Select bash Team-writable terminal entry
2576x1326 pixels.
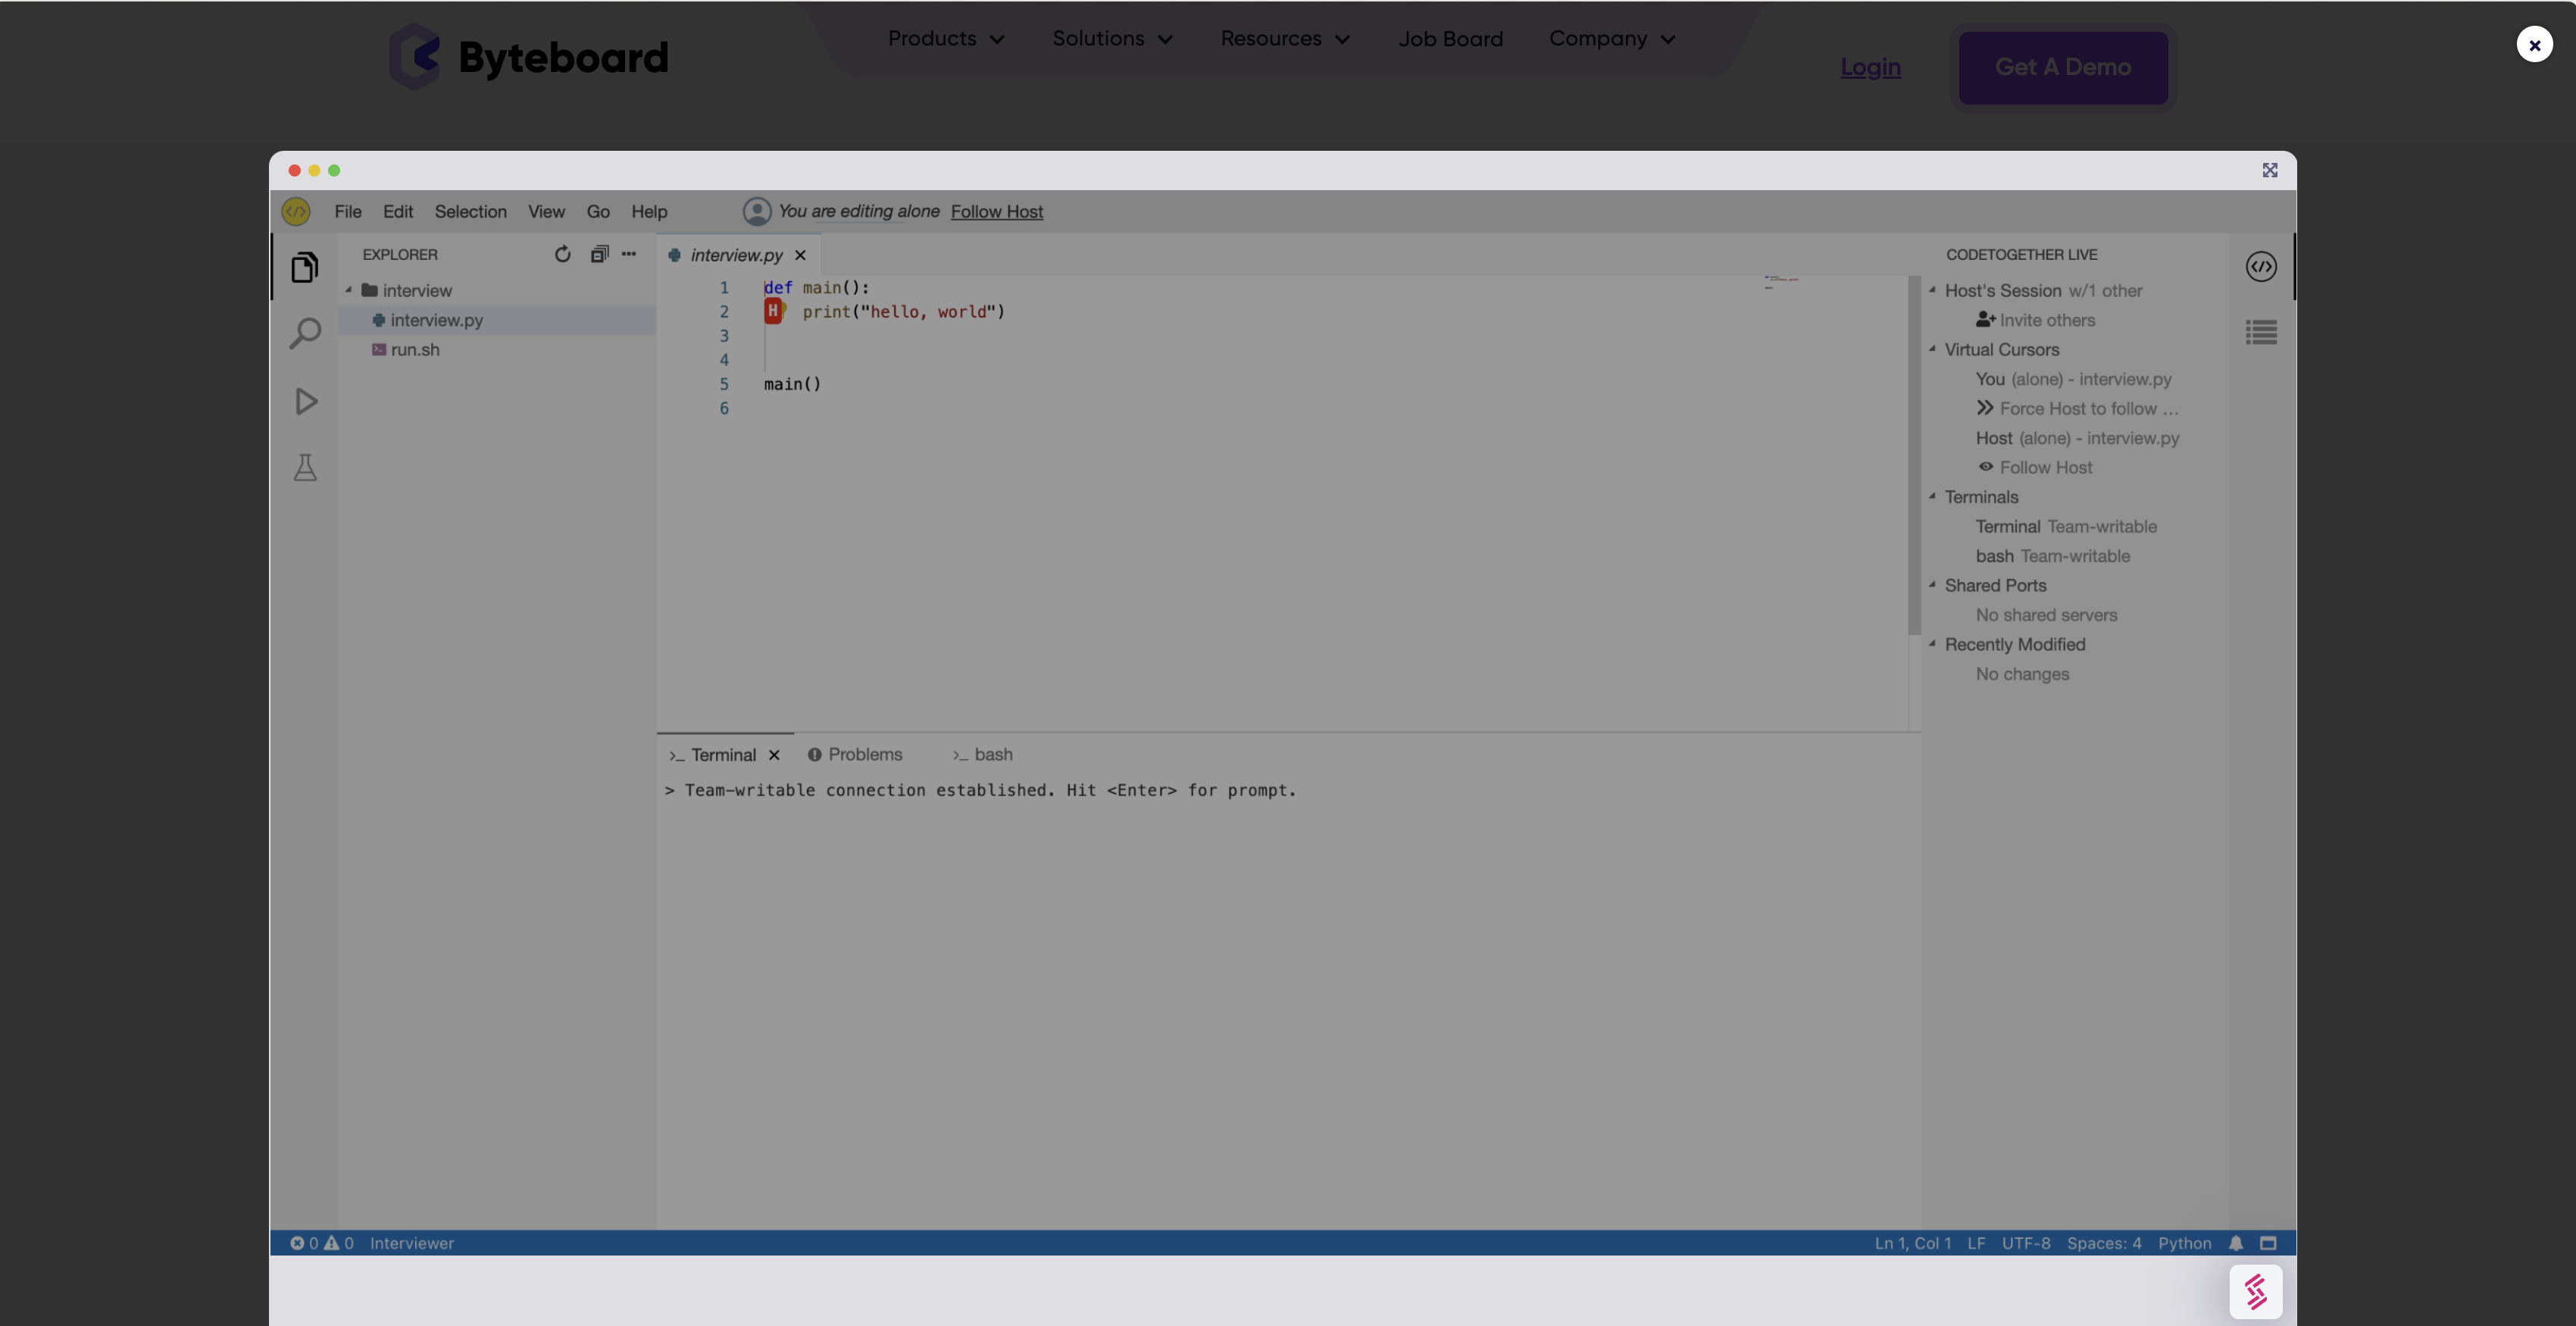coord(2052,556)
